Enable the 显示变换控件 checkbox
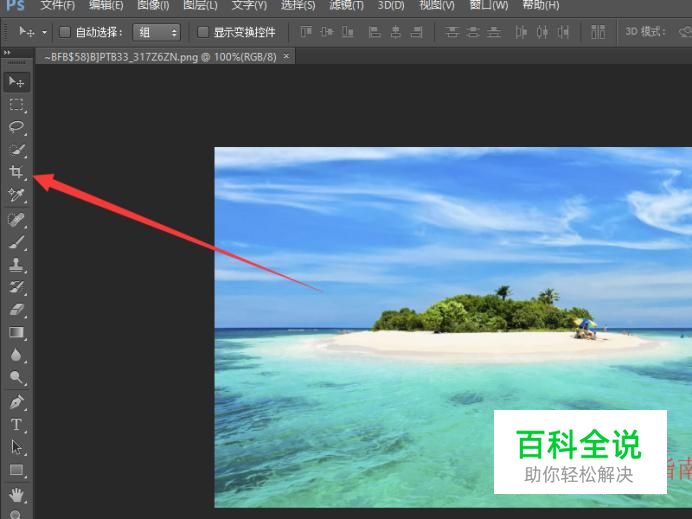The width and height of the screenshot is (692, 519). point(203,32)
